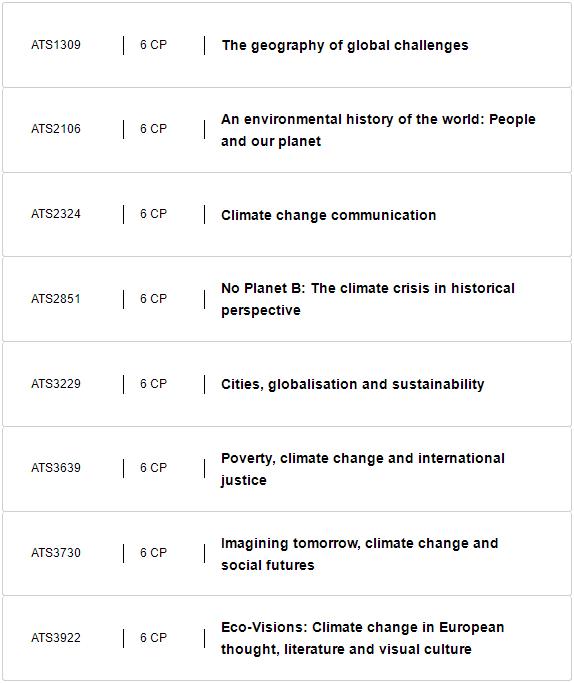Click 6 CP value in ATS3922 row

(x=153, y=638)
